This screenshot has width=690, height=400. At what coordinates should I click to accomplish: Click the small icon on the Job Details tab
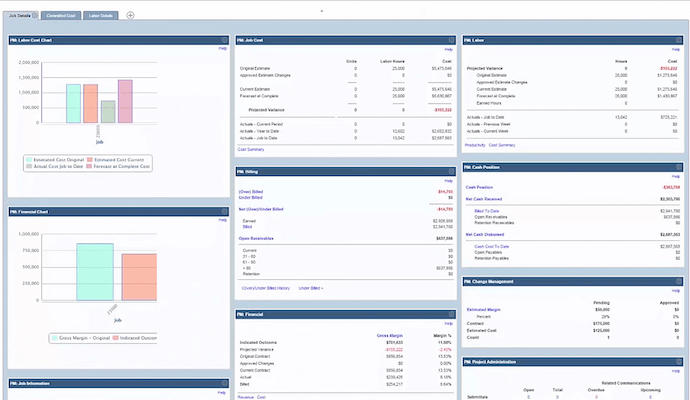click(35, 15)
